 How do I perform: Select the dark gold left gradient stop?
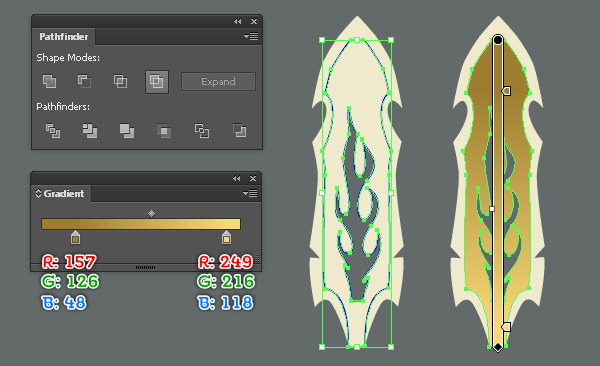coord(75,237)
